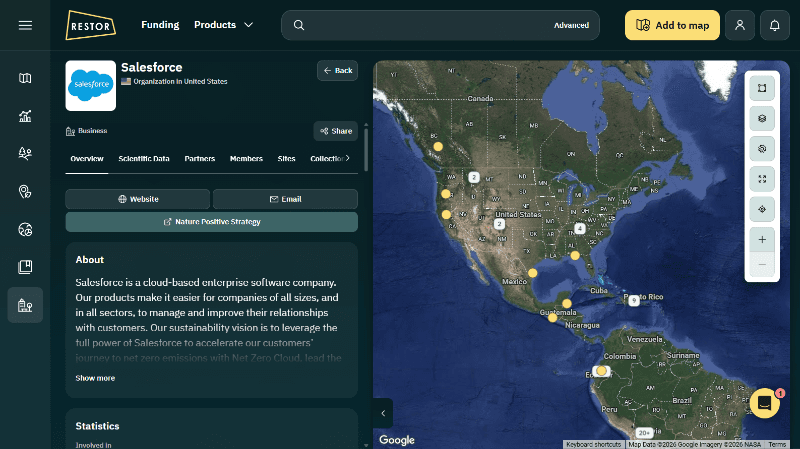Collapse the side panel with left chevron
Screen dimensions: 800x449
383,413
